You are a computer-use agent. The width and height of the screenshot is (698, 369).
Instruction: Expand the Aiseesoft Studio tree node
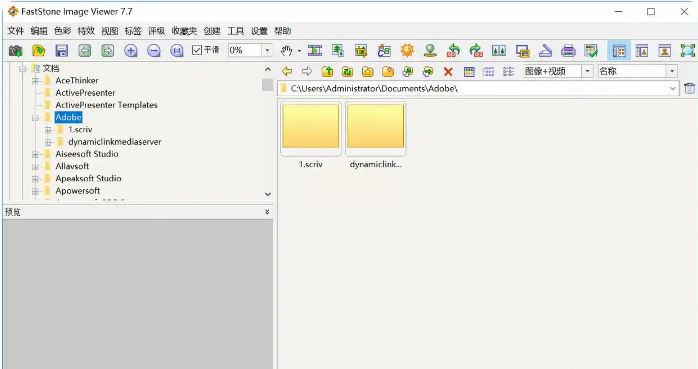(35, 154)
